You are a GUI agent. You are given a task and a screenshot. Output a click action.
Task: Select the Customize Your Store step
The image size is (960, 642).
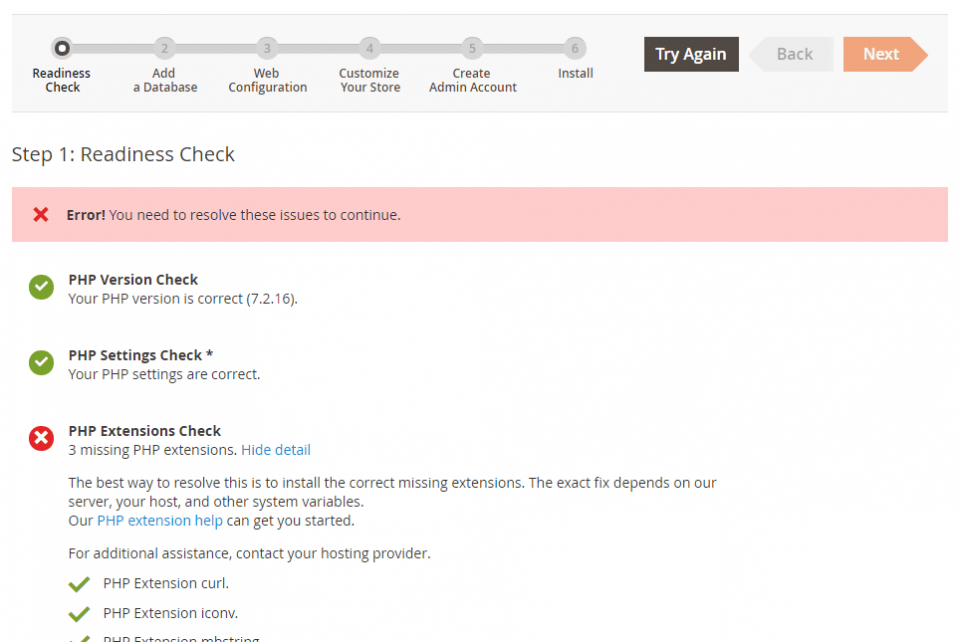pos(369,47)
